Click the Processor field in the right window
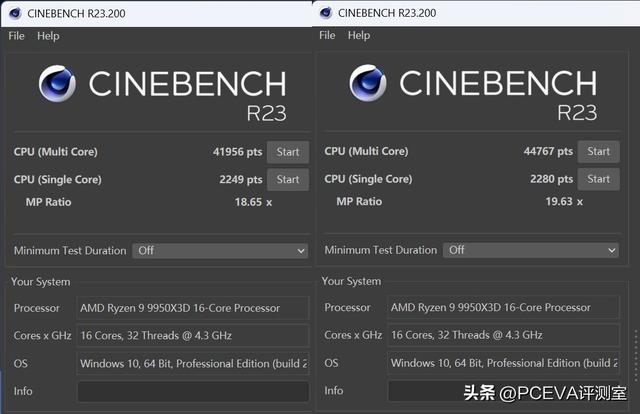This screenshot has width=640, height=414. 503,307
